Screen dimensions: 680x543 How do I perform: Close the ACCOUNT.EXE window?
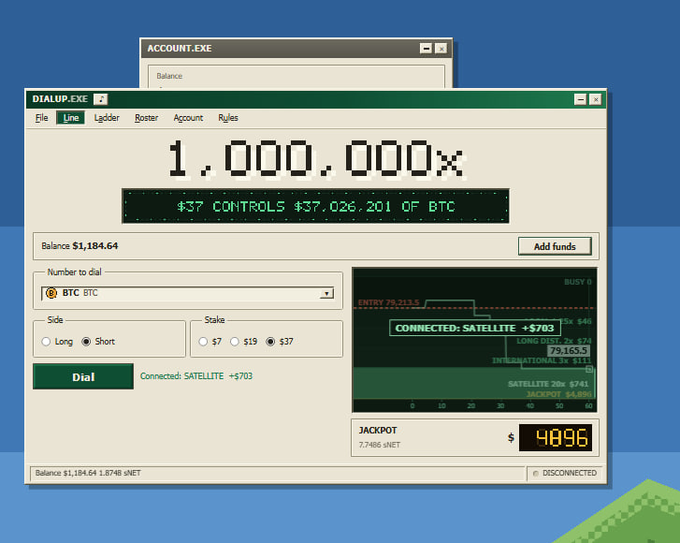coord(441,49)
